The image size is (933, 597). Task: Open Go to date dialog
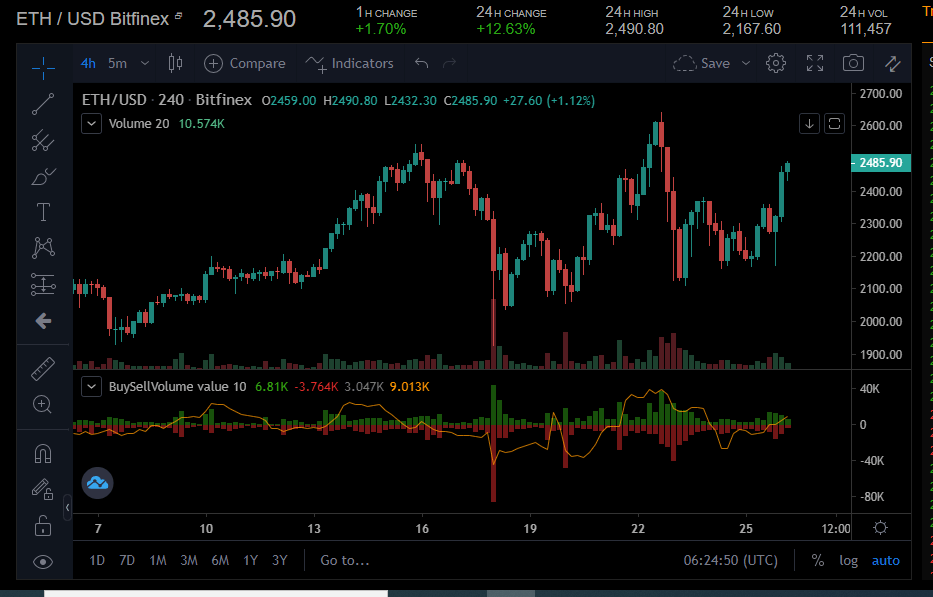coord(345,561)
